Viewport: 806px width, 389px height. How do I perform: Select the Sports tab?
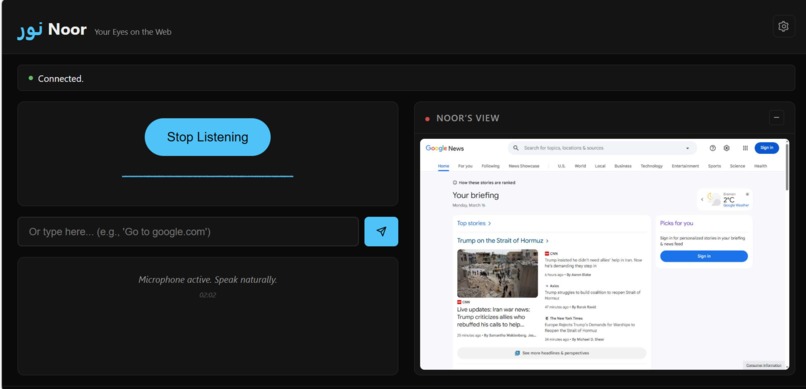pyautogui.click(x=714, y=166)
